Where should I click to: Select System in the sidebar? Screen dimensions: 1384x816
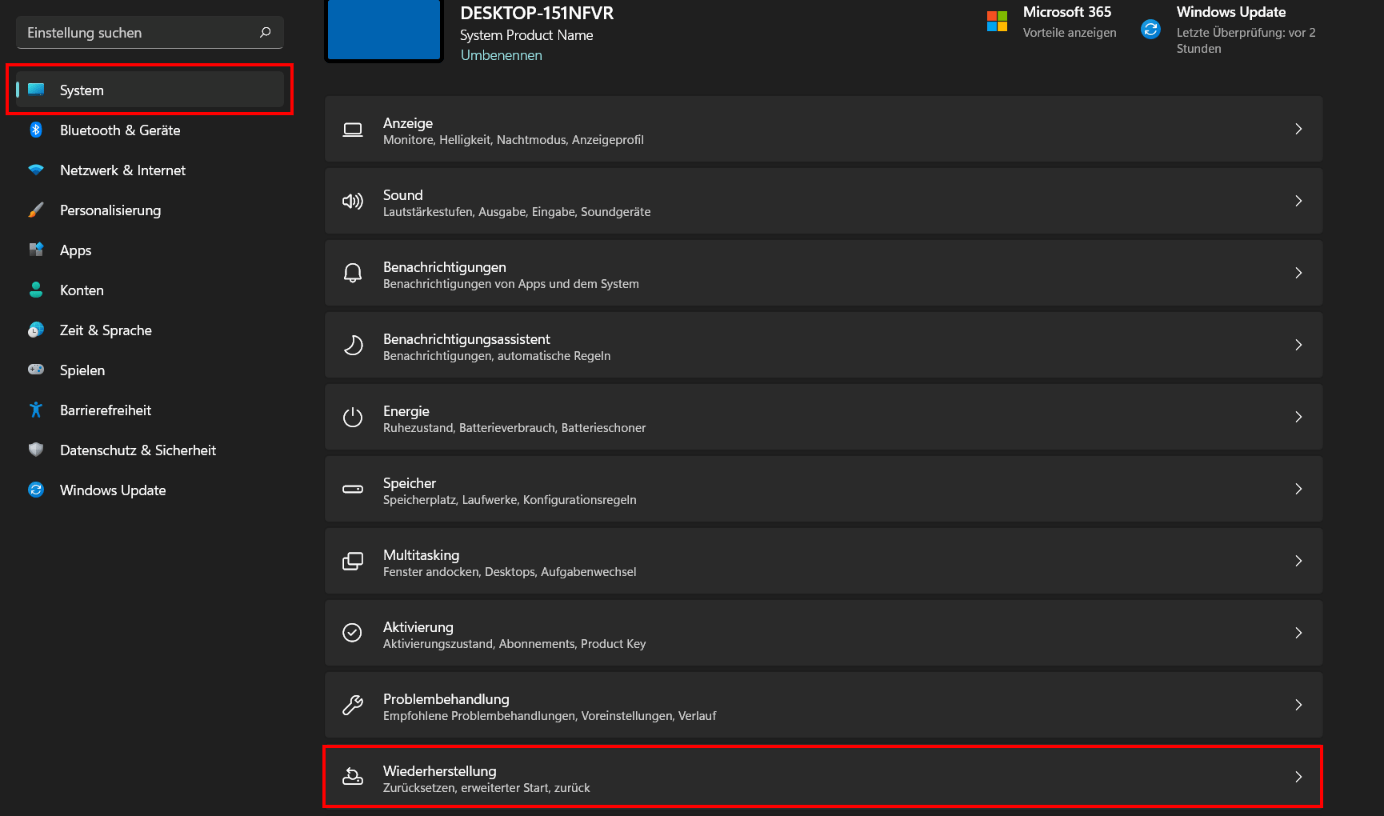(150, 90)
